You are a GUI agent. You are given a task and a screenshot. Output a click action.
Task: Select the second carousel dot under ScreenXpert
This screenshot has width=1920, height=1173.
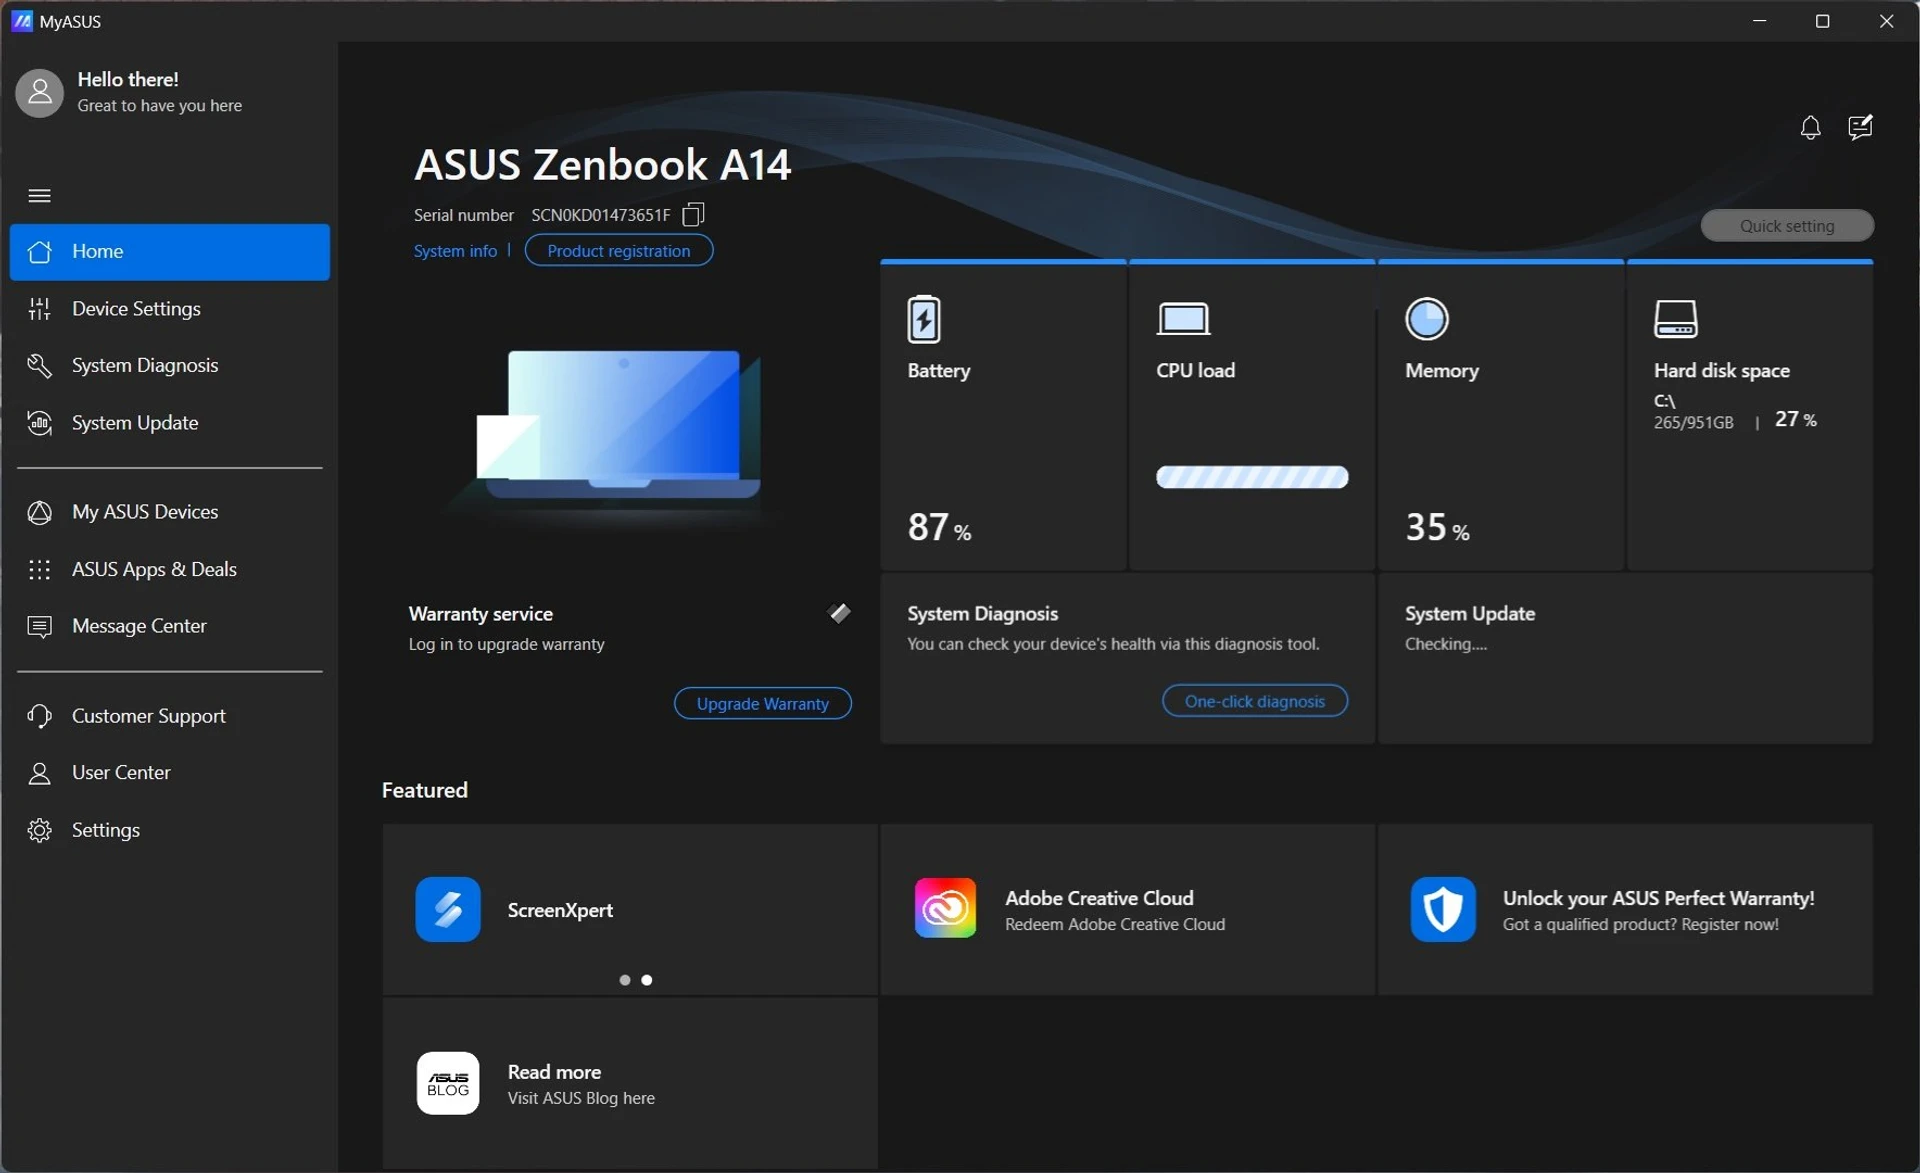click(x=647, y=980)
